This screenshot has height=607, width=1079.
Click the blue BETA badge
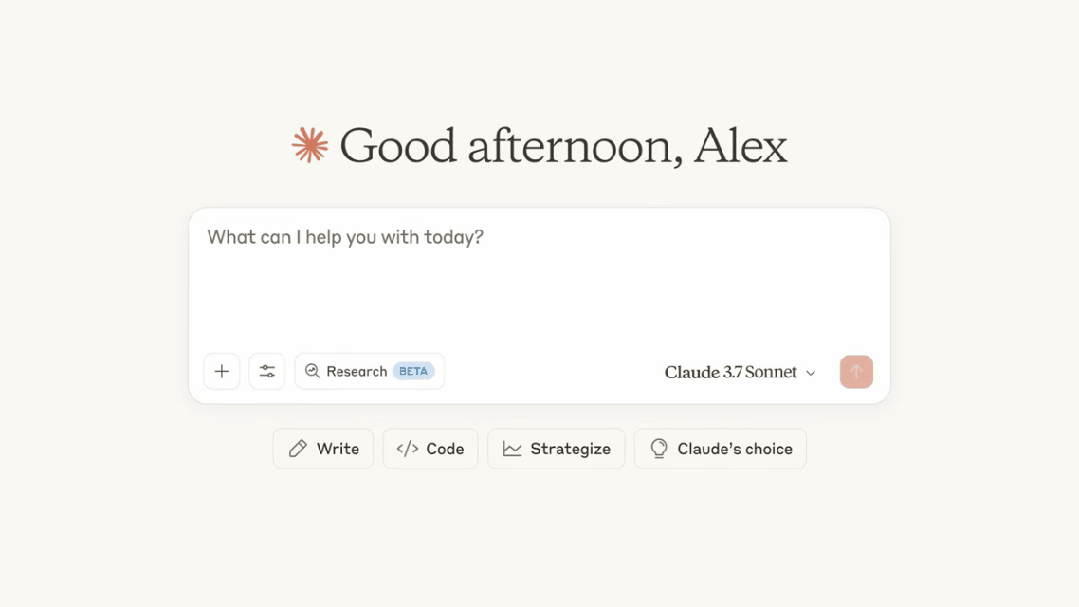coord(414,371)
